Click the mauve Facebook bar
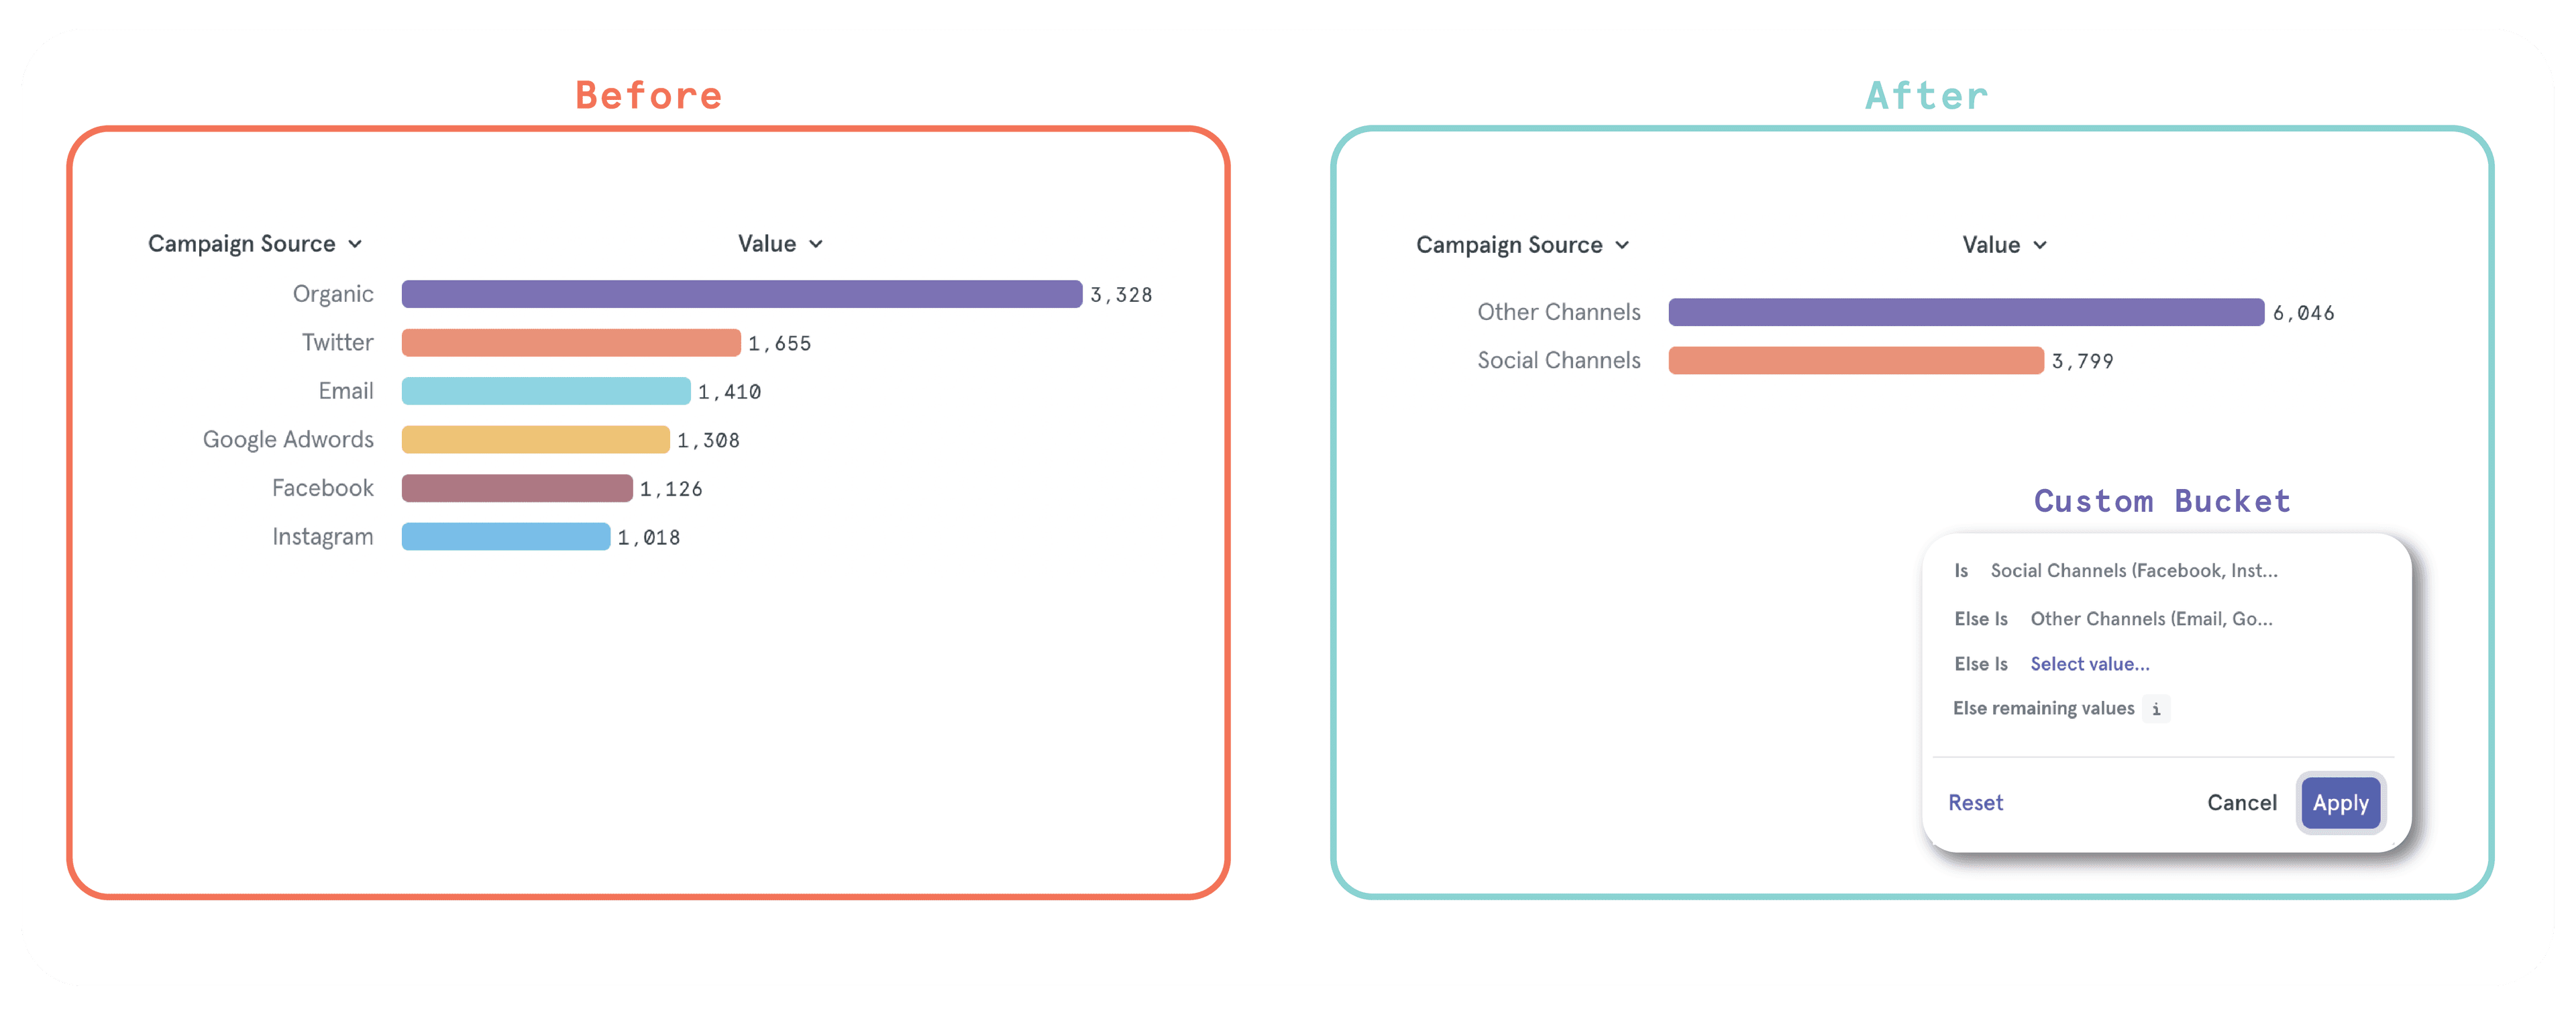This screenshot has width=2576, height=1029. pyautogui.click(x=517, y=488)
